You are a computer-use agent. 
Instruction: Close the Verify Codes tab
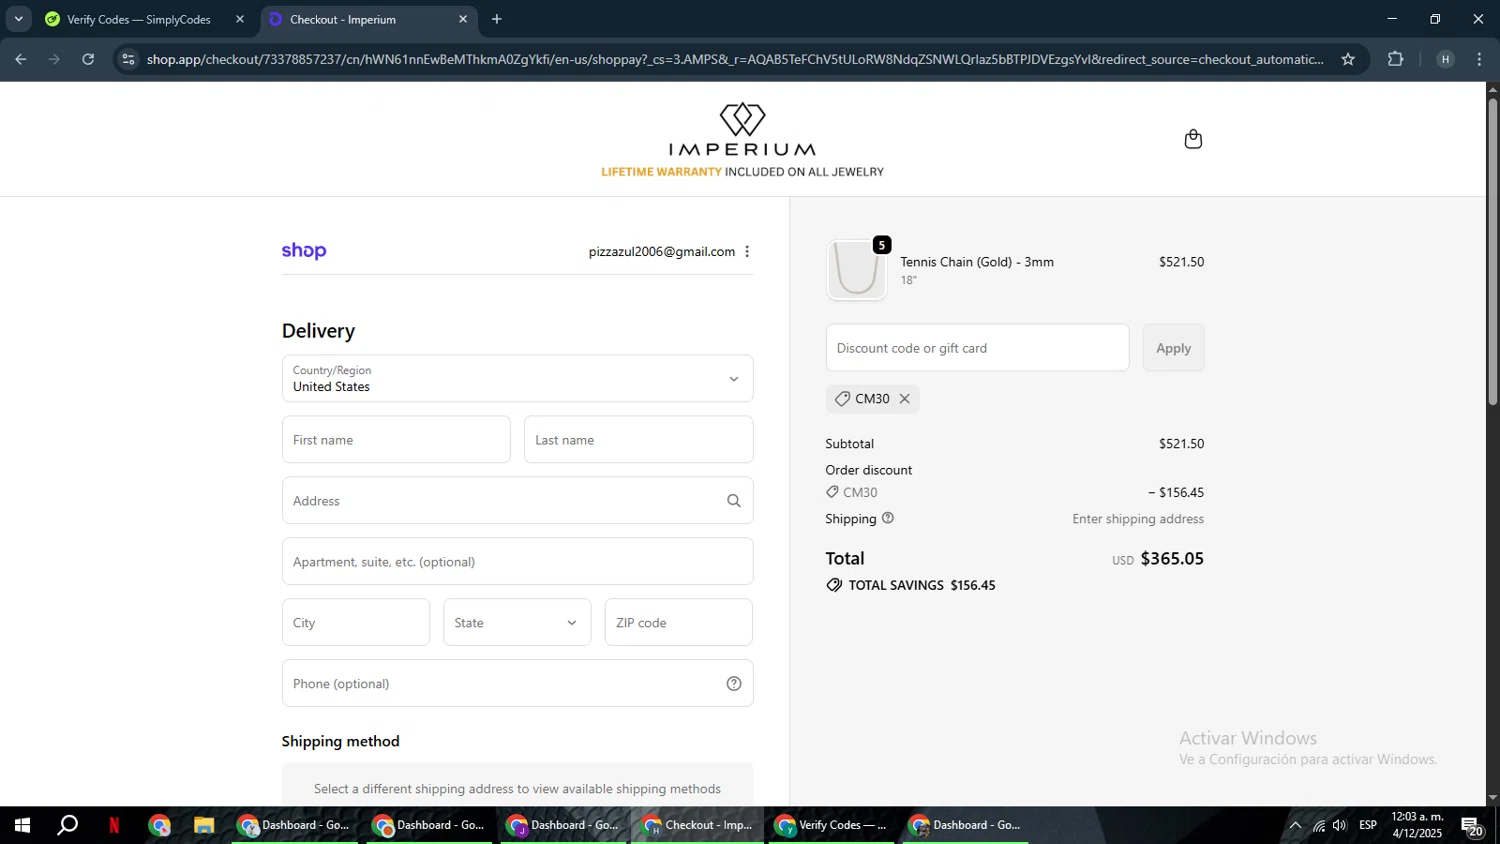(x=239, y=19)
